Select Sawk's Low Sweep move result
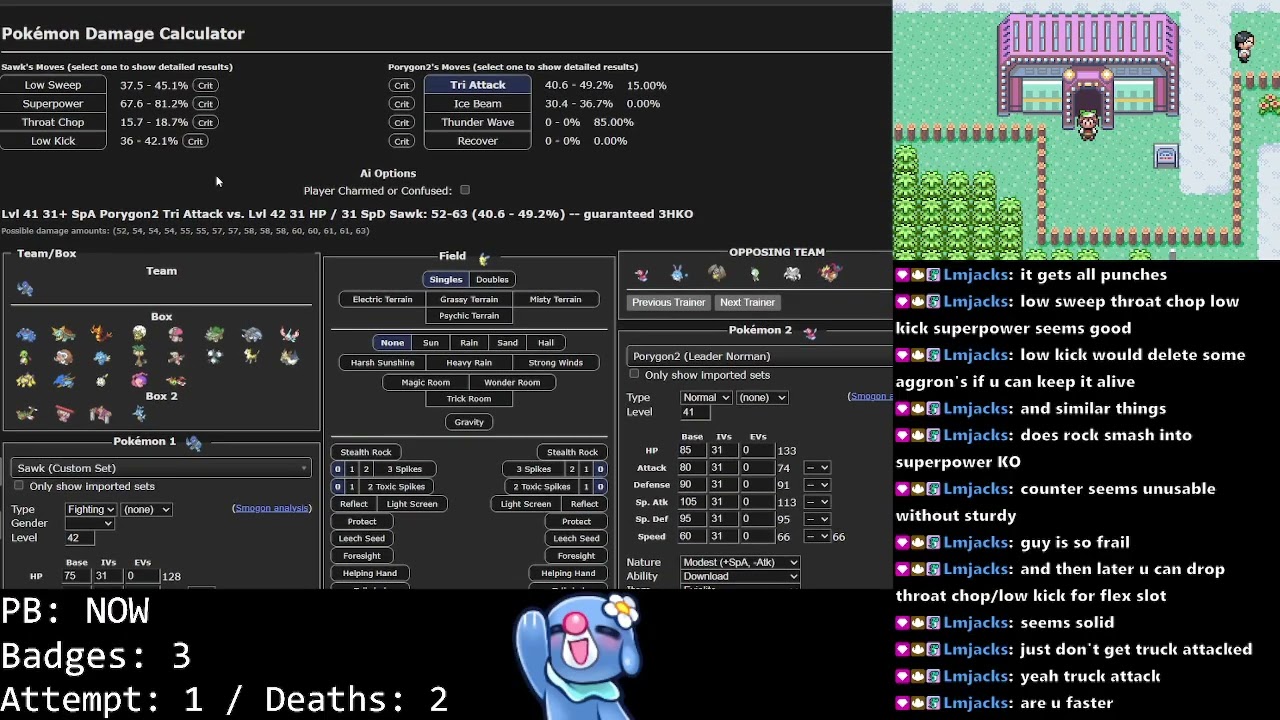The image size is (1280, 720). 53,85
